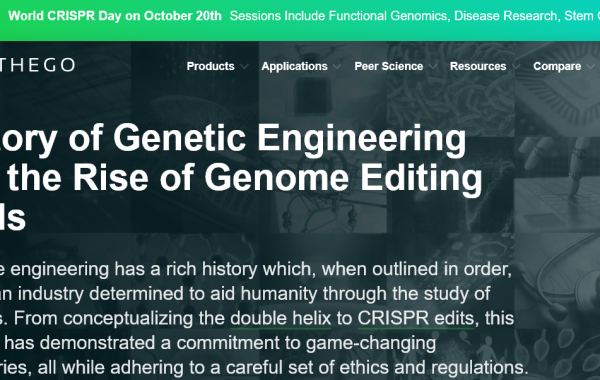Expand the chevron beside Applications

click(x=337, y=67)
